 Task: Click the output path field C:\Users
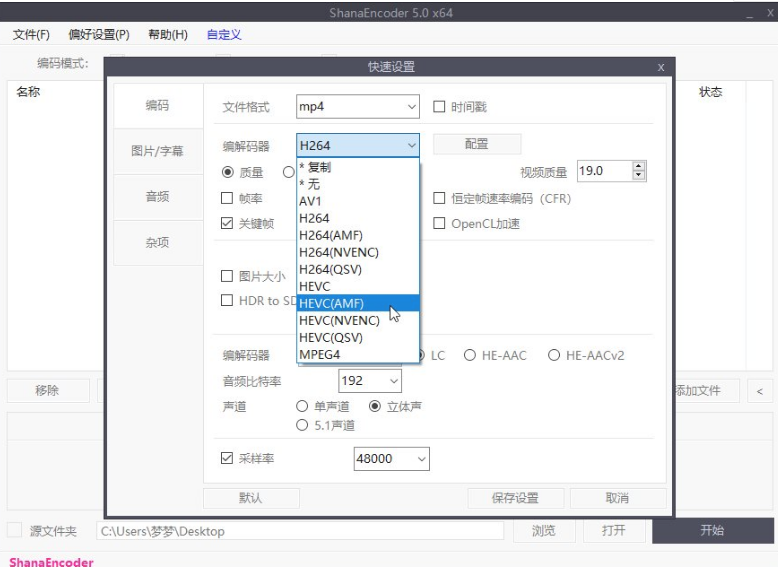pos(300,531)
